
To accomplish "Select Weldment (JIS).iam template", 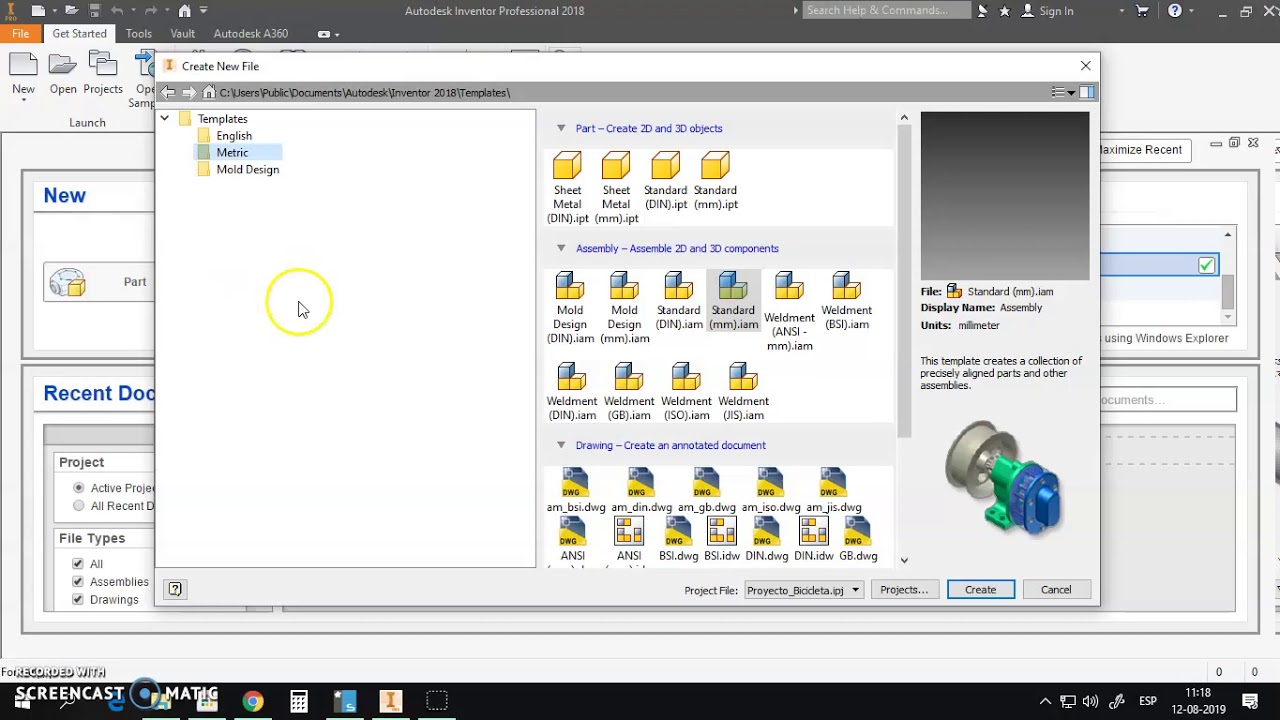I will pos(743,392).
